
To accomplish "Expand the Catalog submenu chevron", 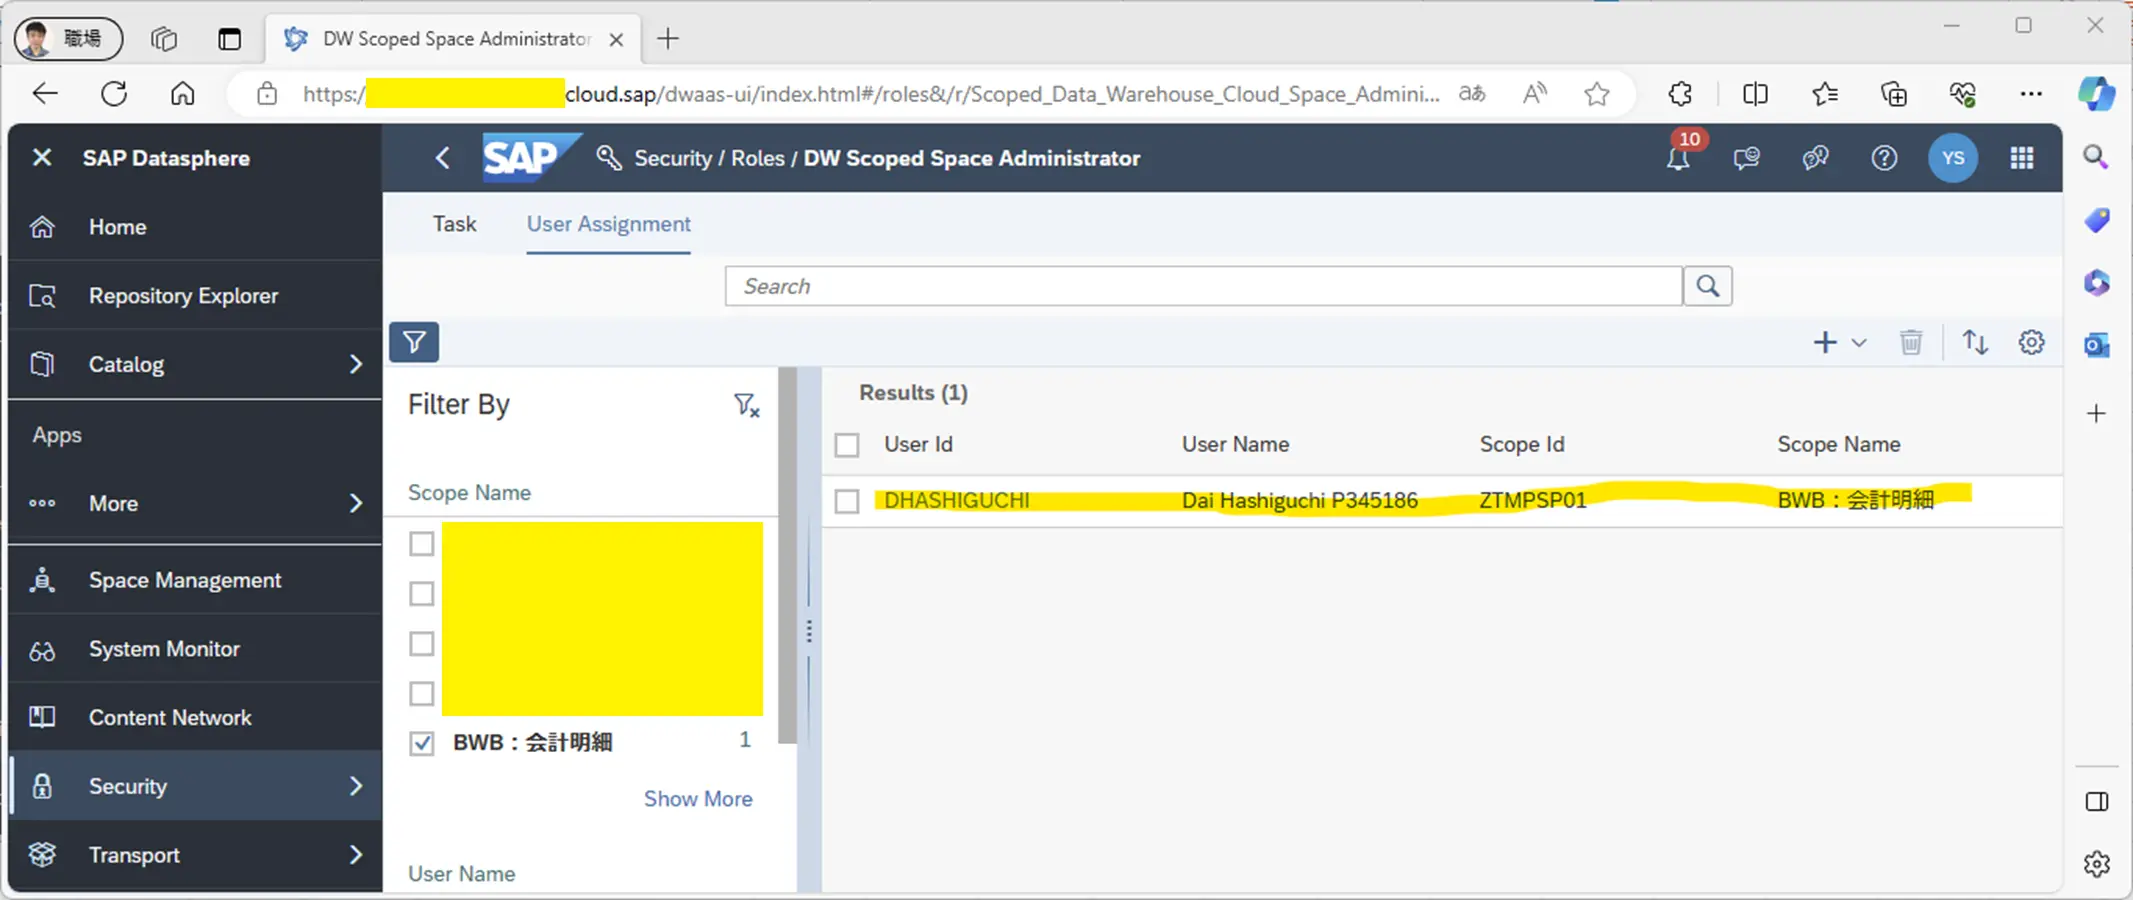I will (356, 364).
